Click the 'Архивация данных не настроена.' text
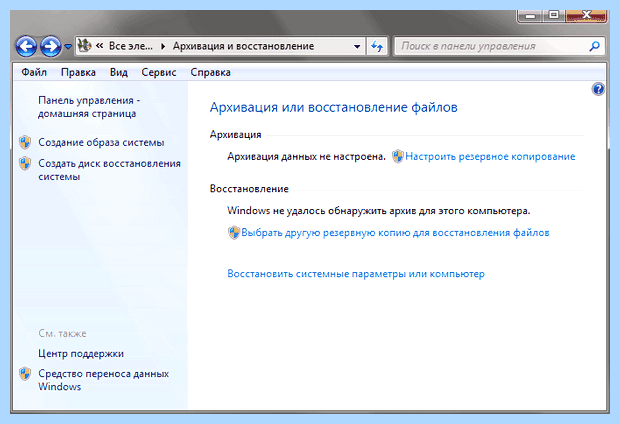 (306, 157)
